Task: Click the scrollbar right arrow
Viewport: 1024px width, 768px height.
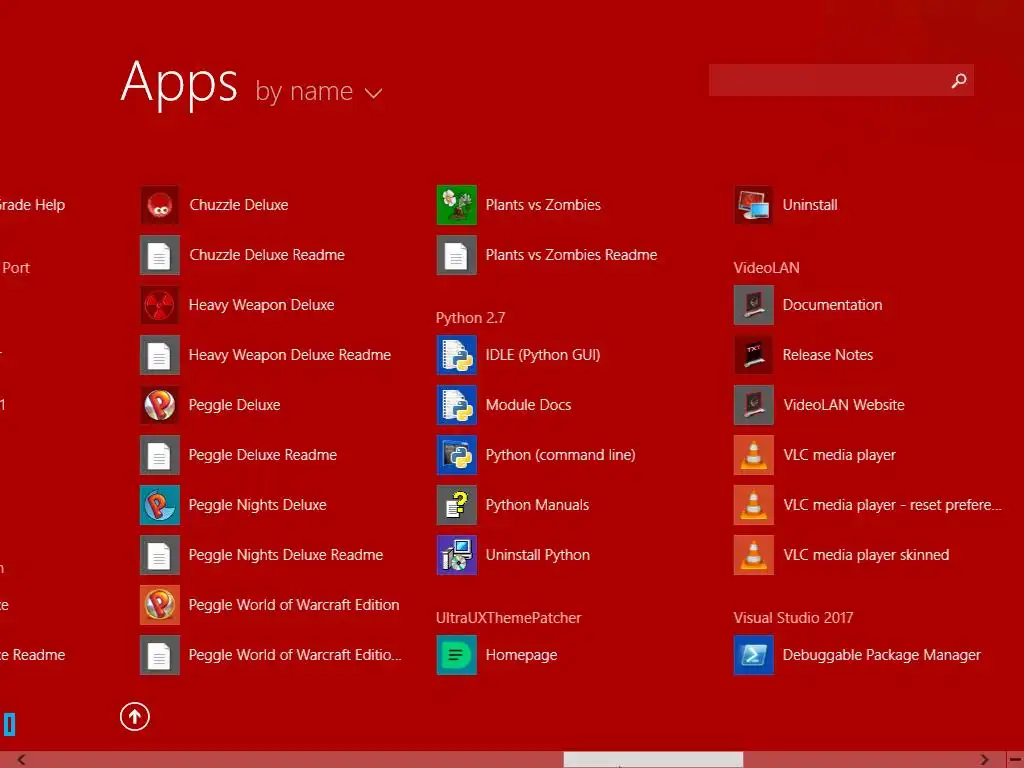Action: (984, 760)
